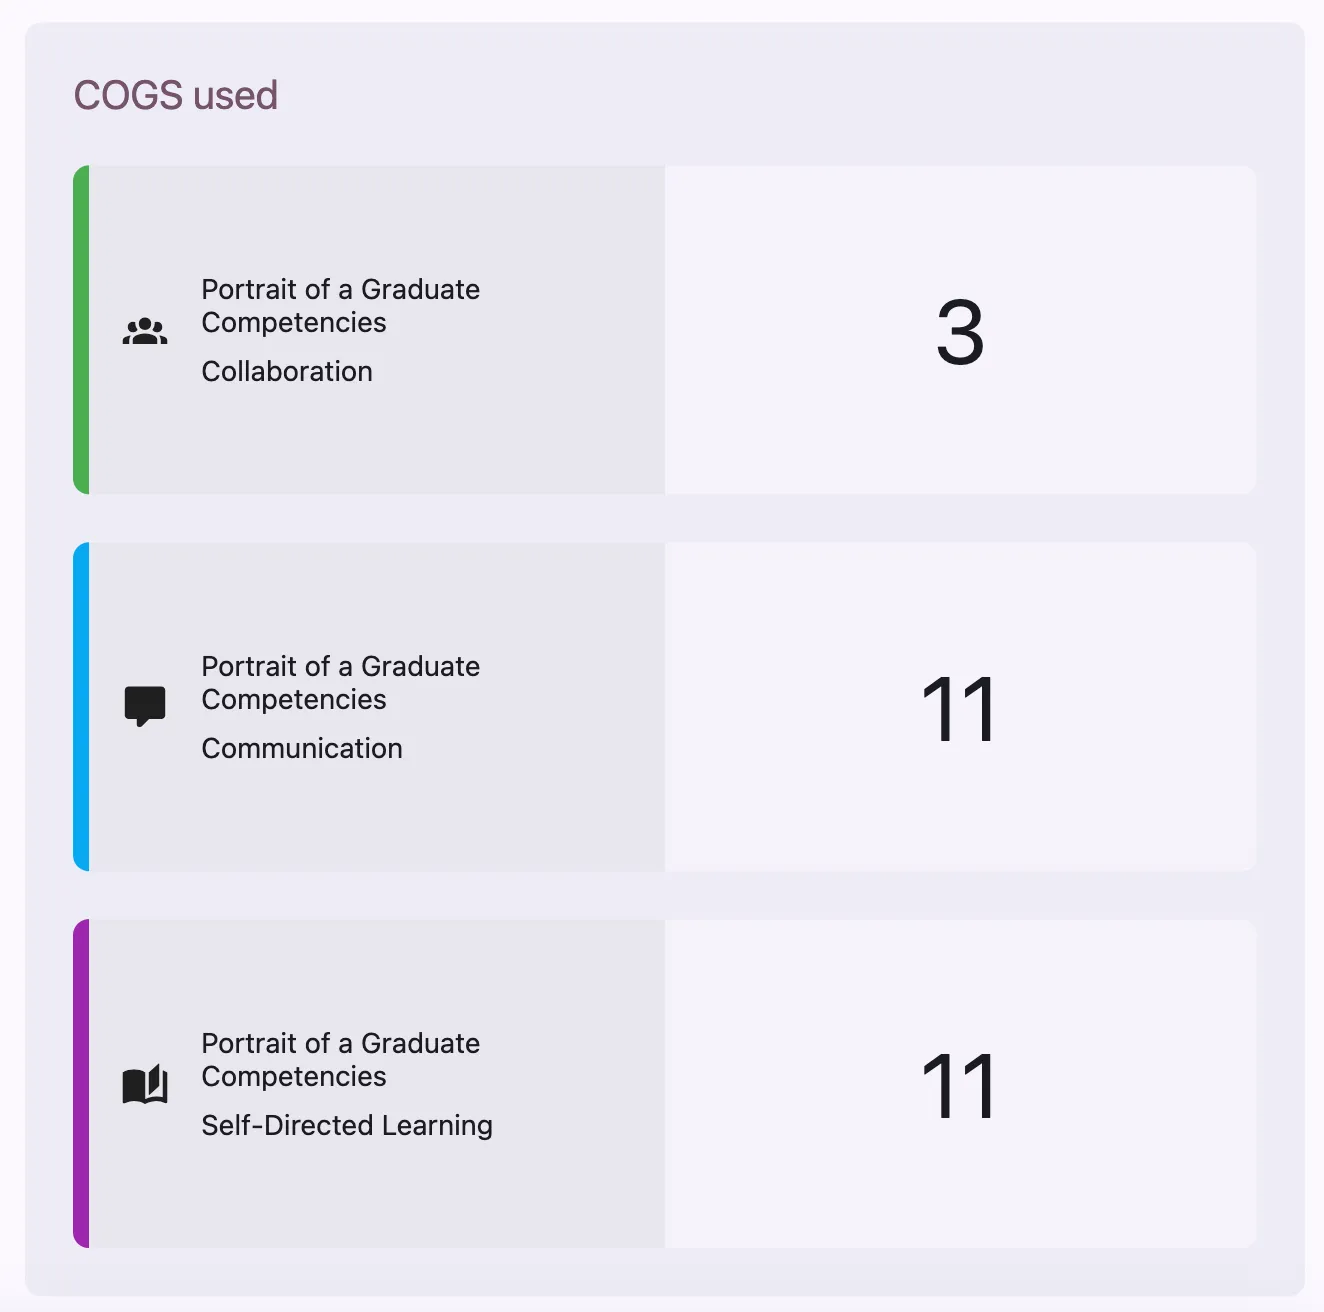Click the group silhouette icon beside Collaboration

click(144, 330)
